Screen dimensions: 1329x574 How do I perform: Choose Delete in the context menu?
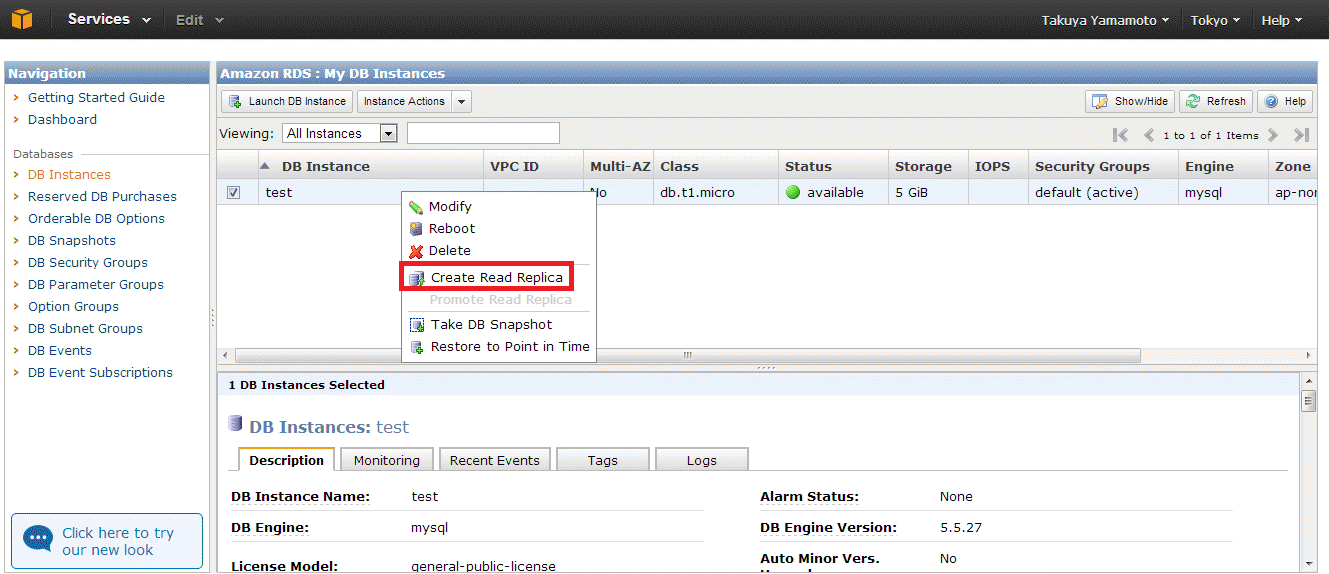(x=450, y=251)
